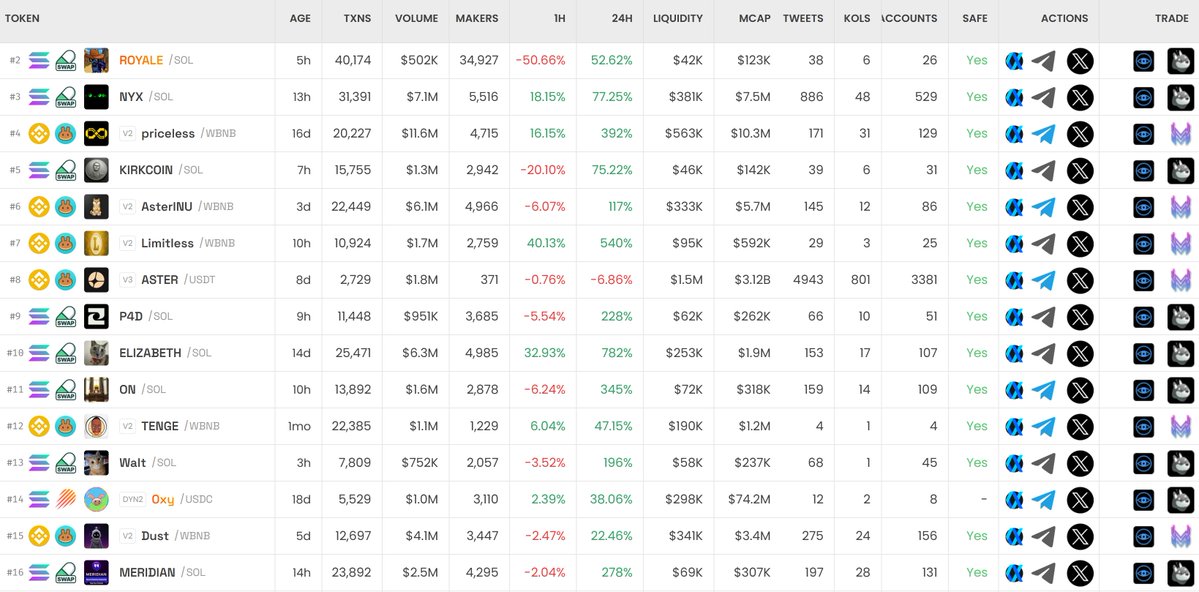Open the X (Twitter) icon for MERIDIAN
Image resolution: width=1199 pixels, height=592 pixels.
pos(1080,573)
